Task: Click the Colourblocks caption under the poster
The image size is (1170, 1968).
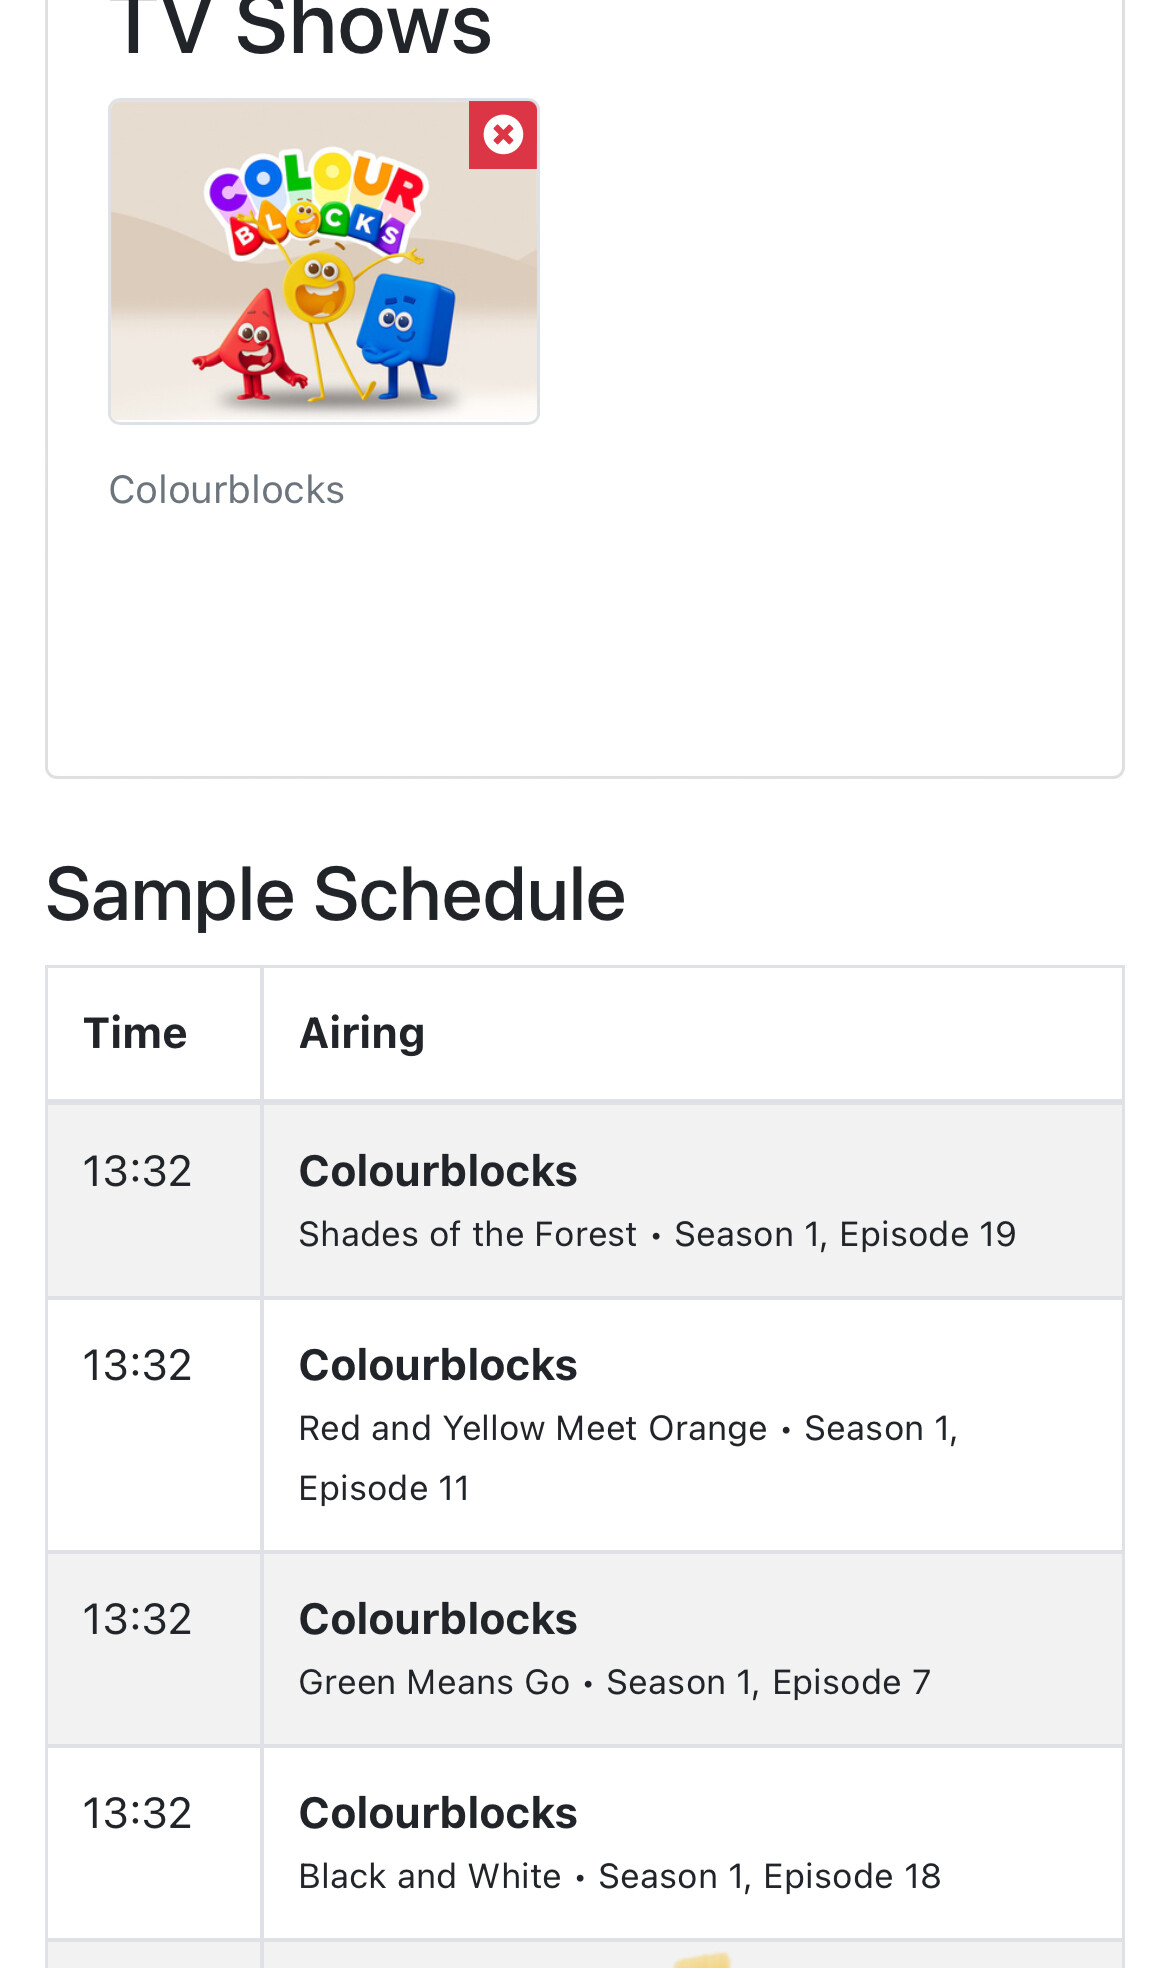Action: (226, 490)
